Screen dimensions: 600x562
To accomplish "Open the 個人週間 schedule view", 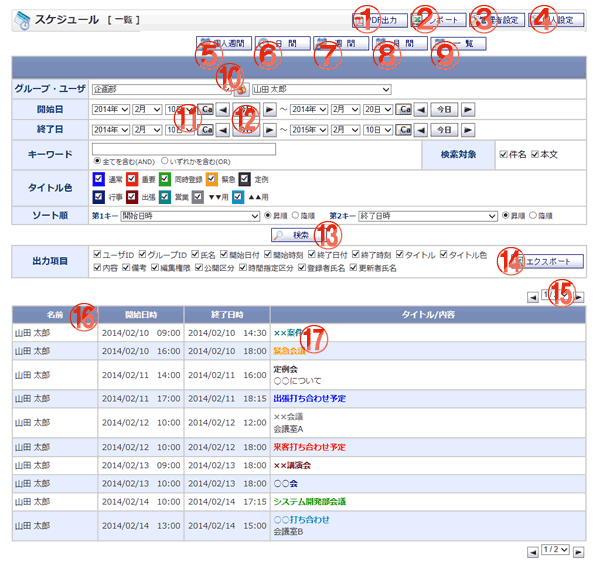I will coord(224,44).
